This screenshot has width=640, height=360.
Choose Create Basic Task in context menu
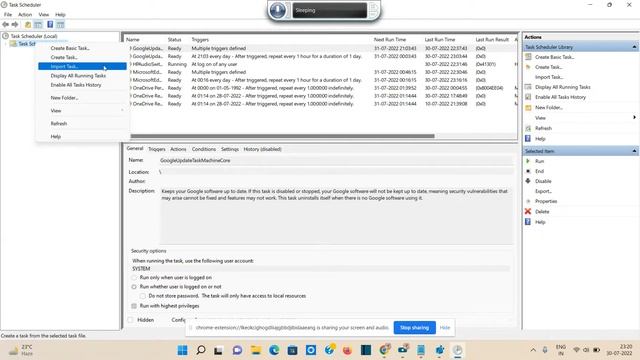[x=70, y=48]
